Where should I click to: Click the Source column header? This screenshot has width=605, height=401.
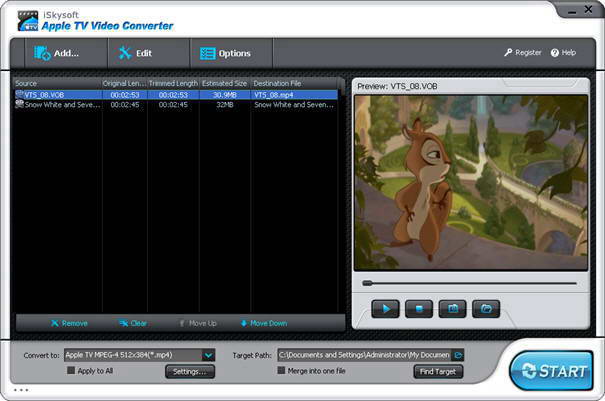[x=57, y=83]
